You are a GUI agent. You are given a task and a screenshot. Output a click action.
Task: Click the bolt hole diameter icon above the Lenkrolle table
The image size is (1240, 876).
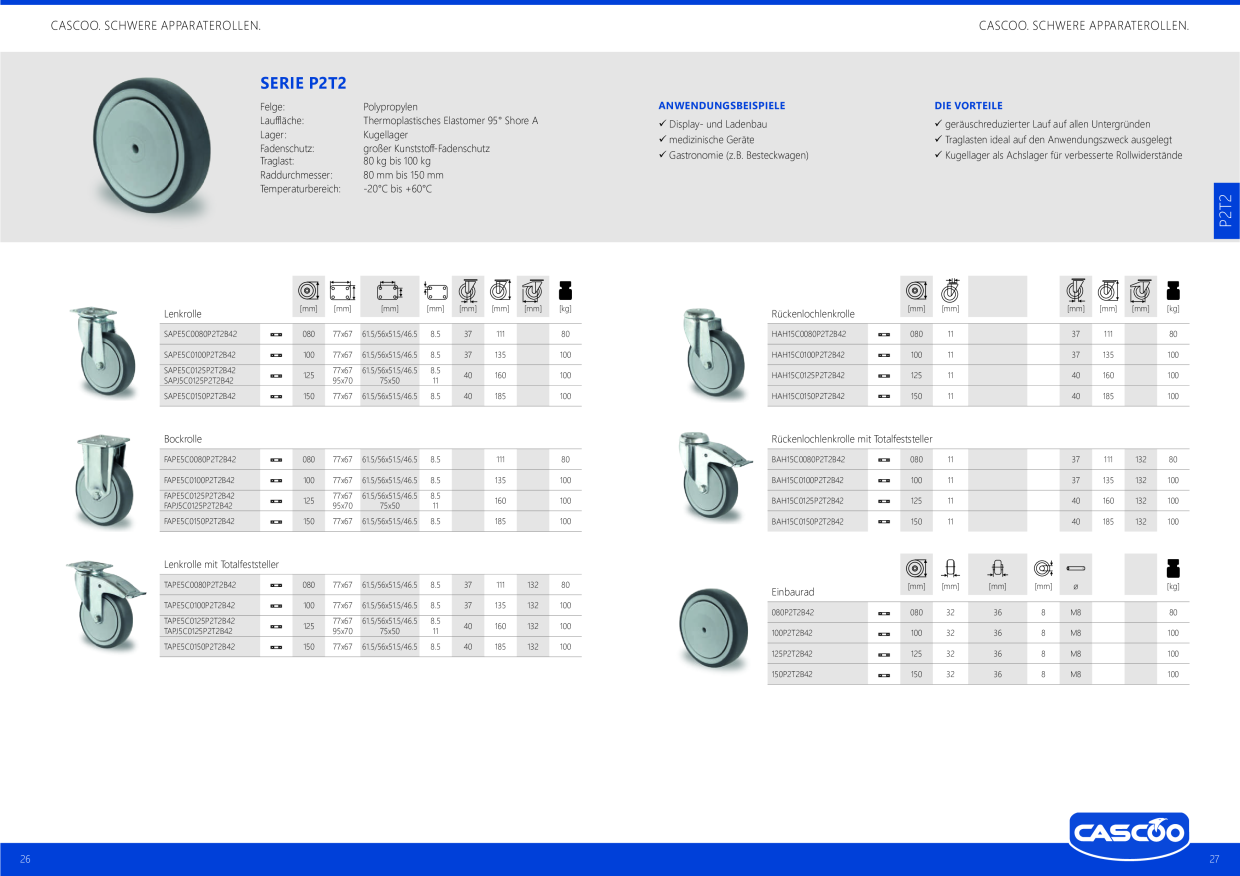[435, 291]
